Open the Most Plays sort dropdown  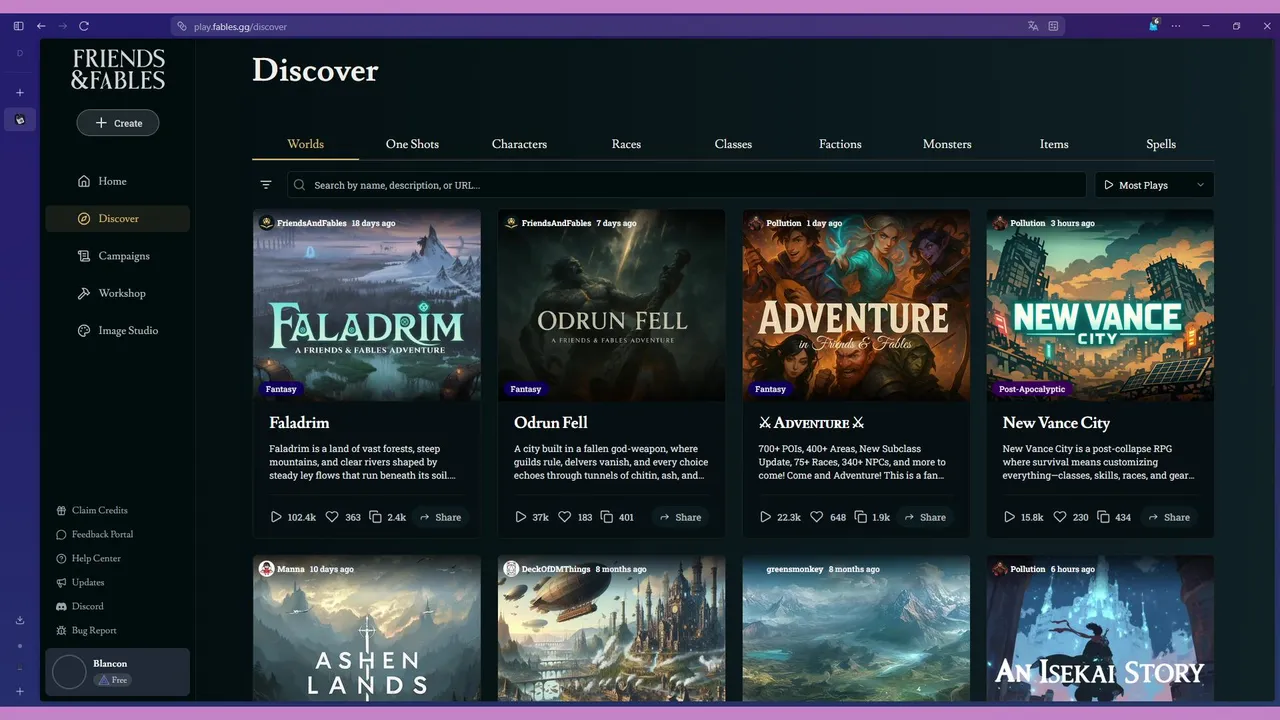[1155, 185]
